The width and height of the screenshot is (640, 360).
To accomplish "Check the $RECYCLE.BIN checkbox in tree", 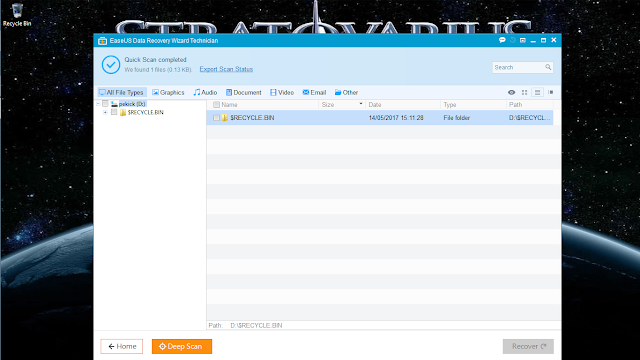I will click(114, 112).
